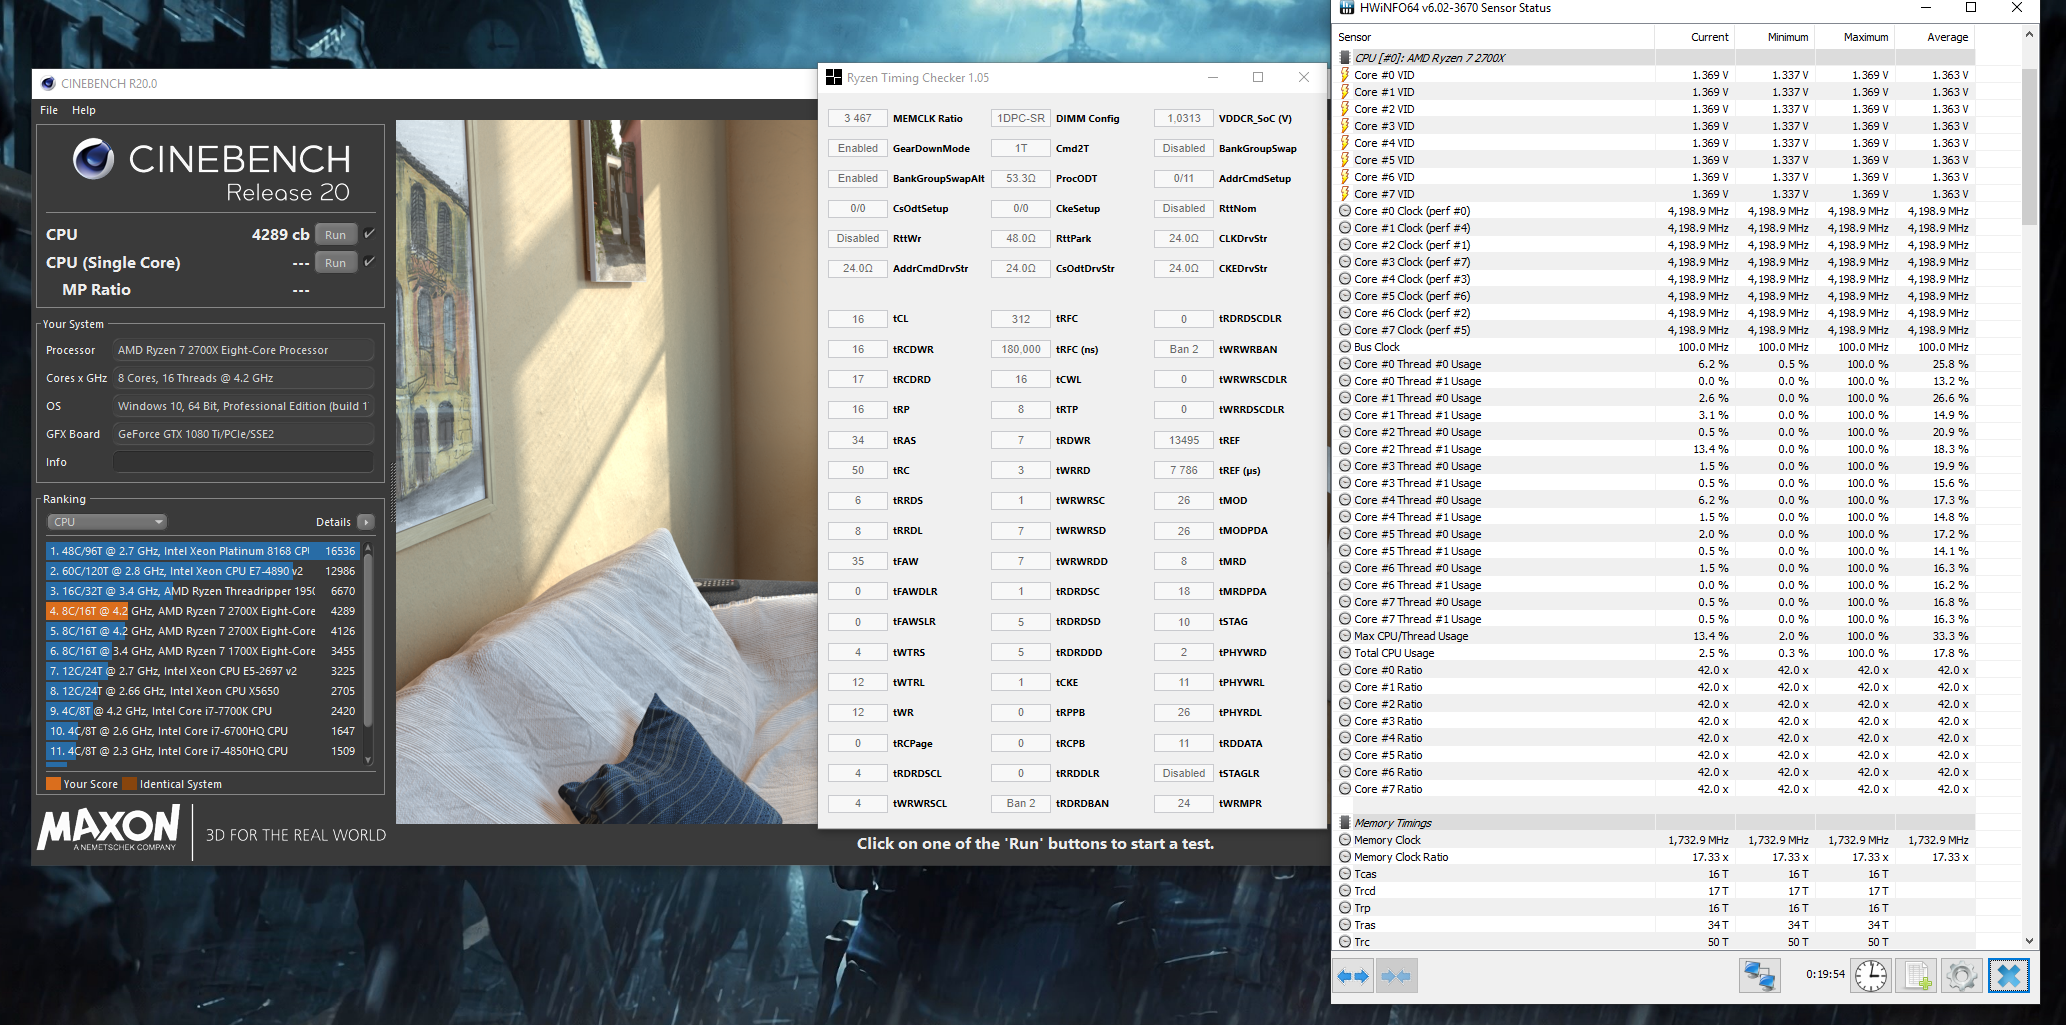The height and width of the screenshot is (1025, 2066).
Task: Click the lightning icon beside Core #0 VID
Action: tap(1345, 75)
